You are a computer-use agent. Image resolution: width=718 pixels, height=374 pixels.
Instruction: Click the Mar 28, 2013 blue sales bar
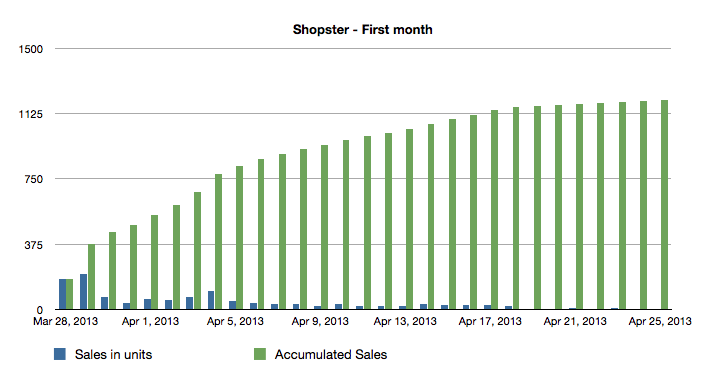tap(62, 294)
